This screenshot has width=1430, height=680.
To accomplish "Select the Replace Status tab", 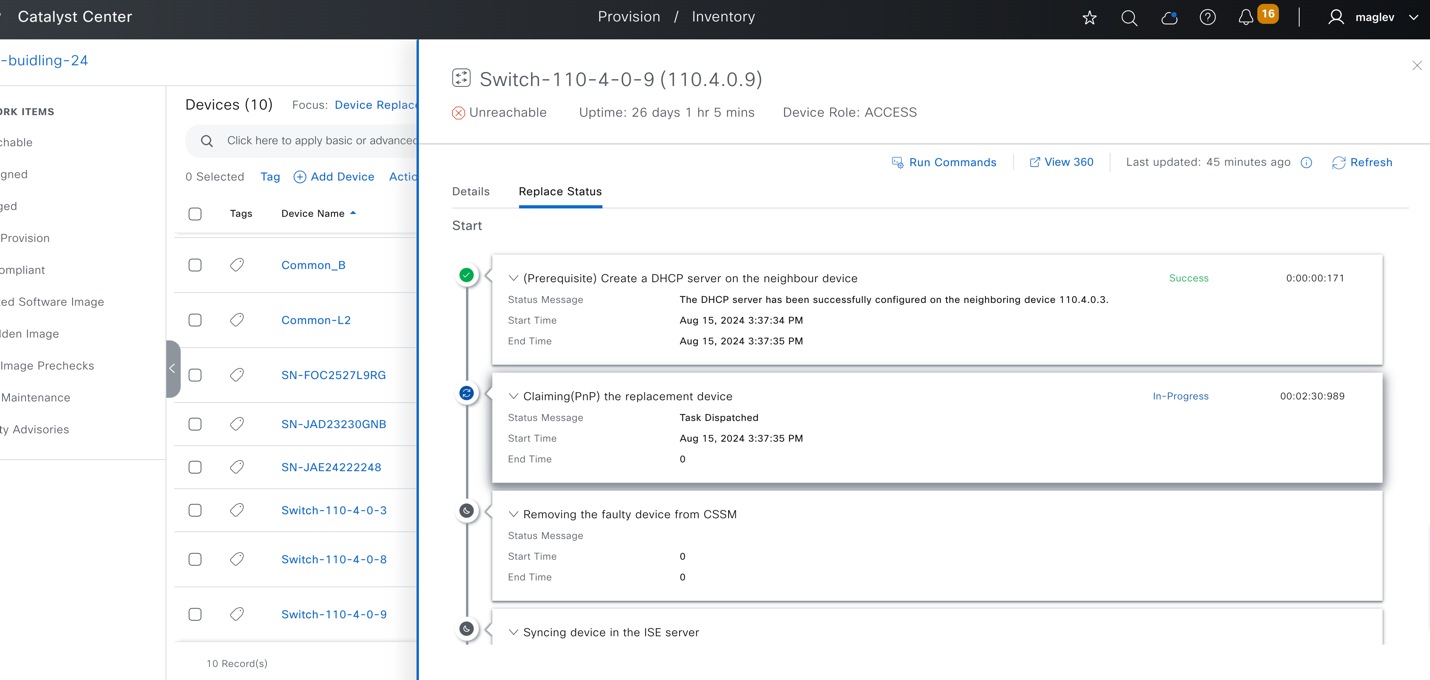I will (x=560, y=191).
